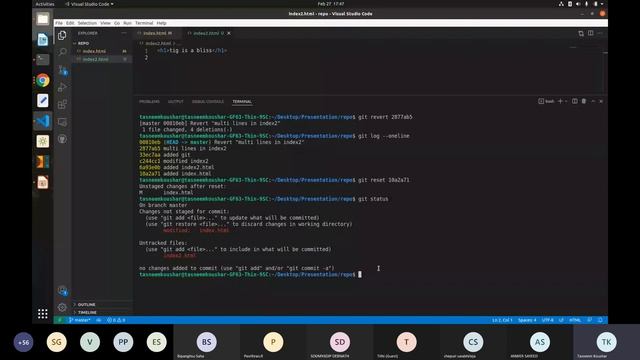Open the Explorer view in activity bar
Viewport: 640px width, 360px height.
pos(62,35)
